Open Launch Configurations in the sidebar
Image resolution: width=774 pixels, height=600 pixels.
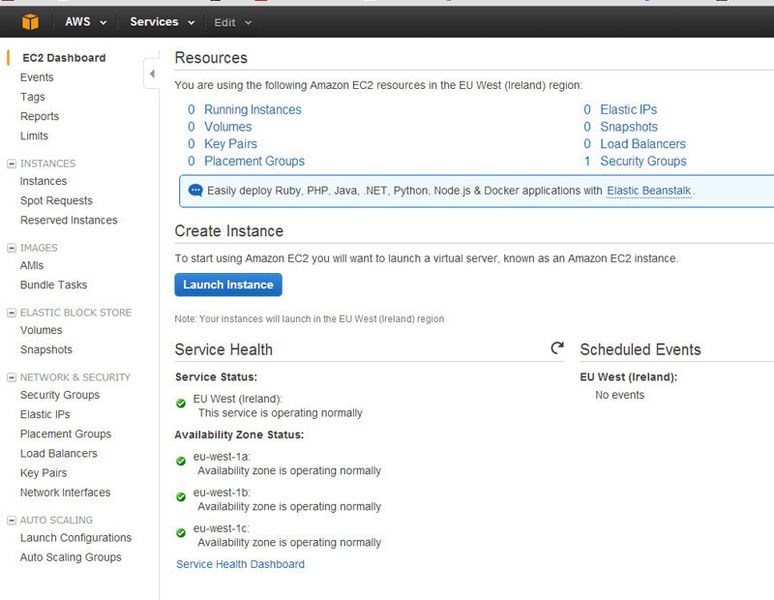76,538
